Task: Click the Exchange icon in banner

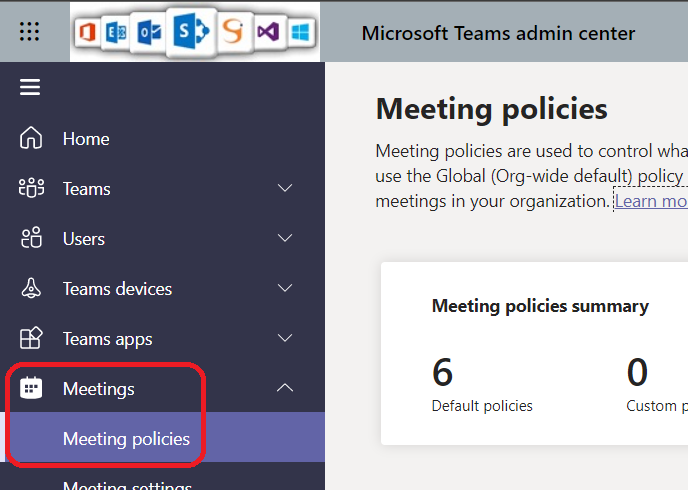Action: (x=118, y=33)
